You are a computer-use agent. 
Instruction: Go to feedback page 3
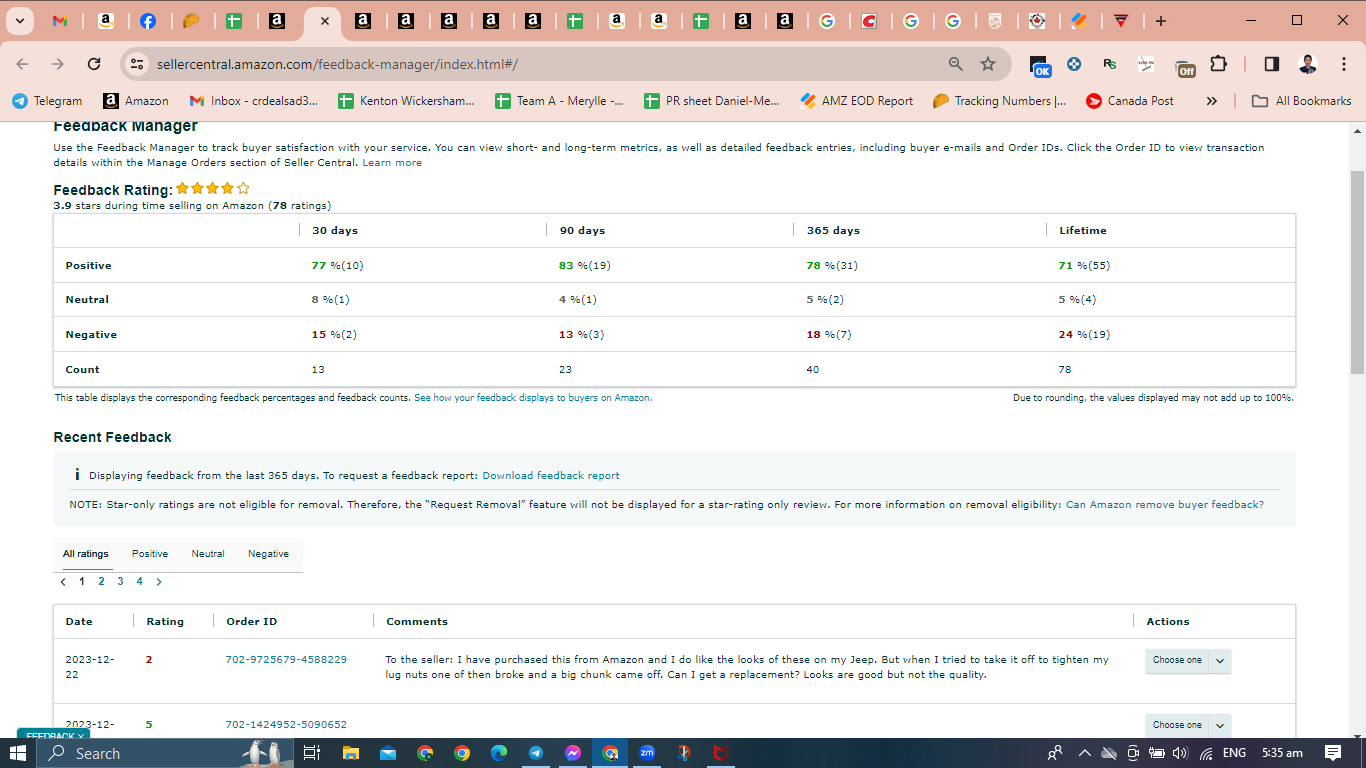(120, 581)
